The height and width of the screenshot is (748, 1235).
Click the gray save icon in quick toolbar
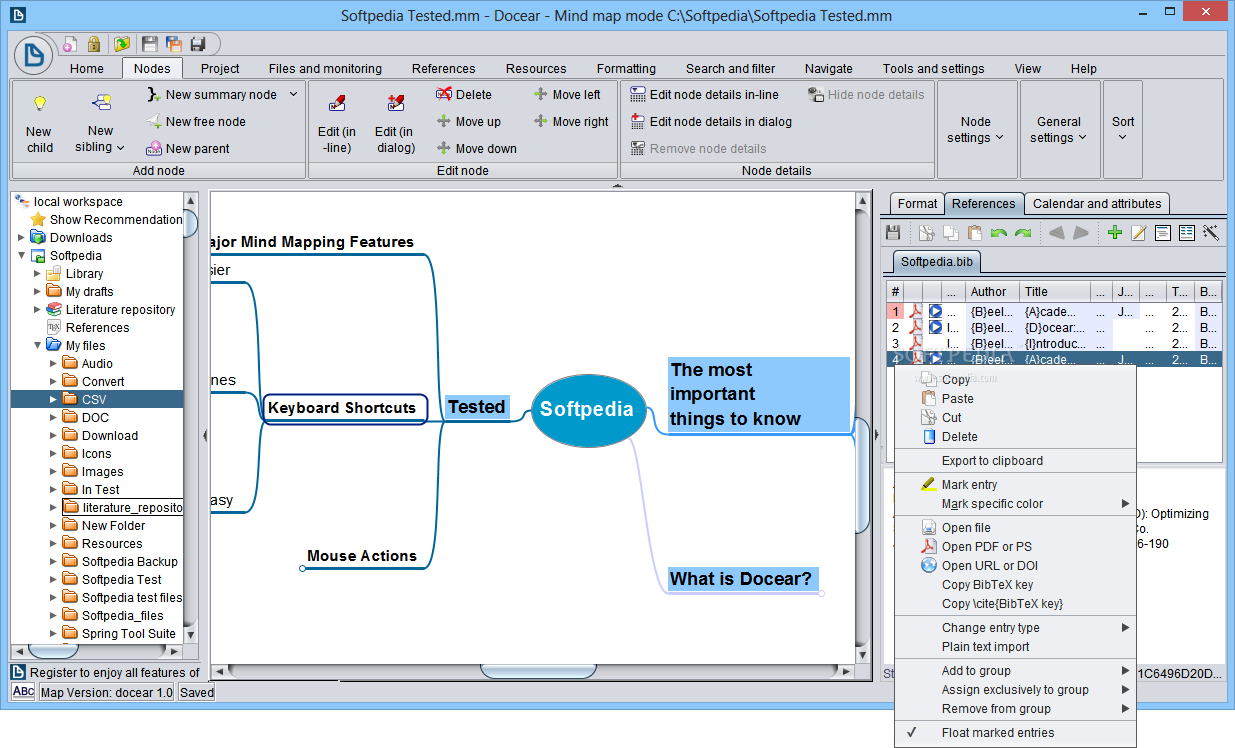coord(150,44)
